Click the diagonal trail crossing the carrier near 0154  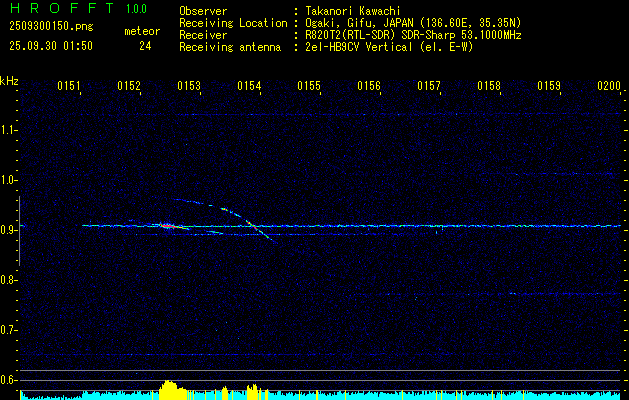(x=253, y=227)
